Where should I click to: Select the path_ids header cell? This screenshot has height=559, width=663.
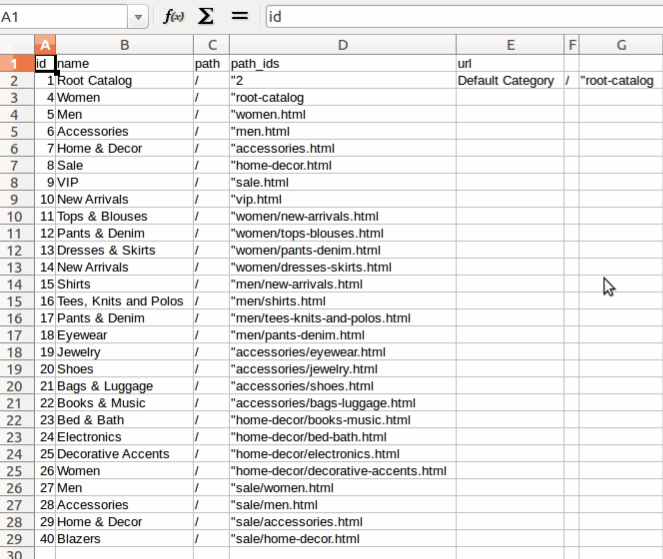pos(342,64)
